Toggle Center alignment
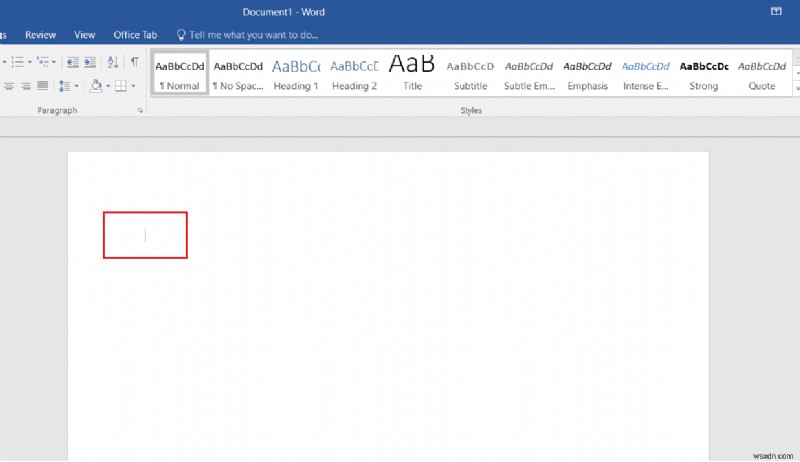The height and width of the screenshot is (462, 800). pos(9,86)
